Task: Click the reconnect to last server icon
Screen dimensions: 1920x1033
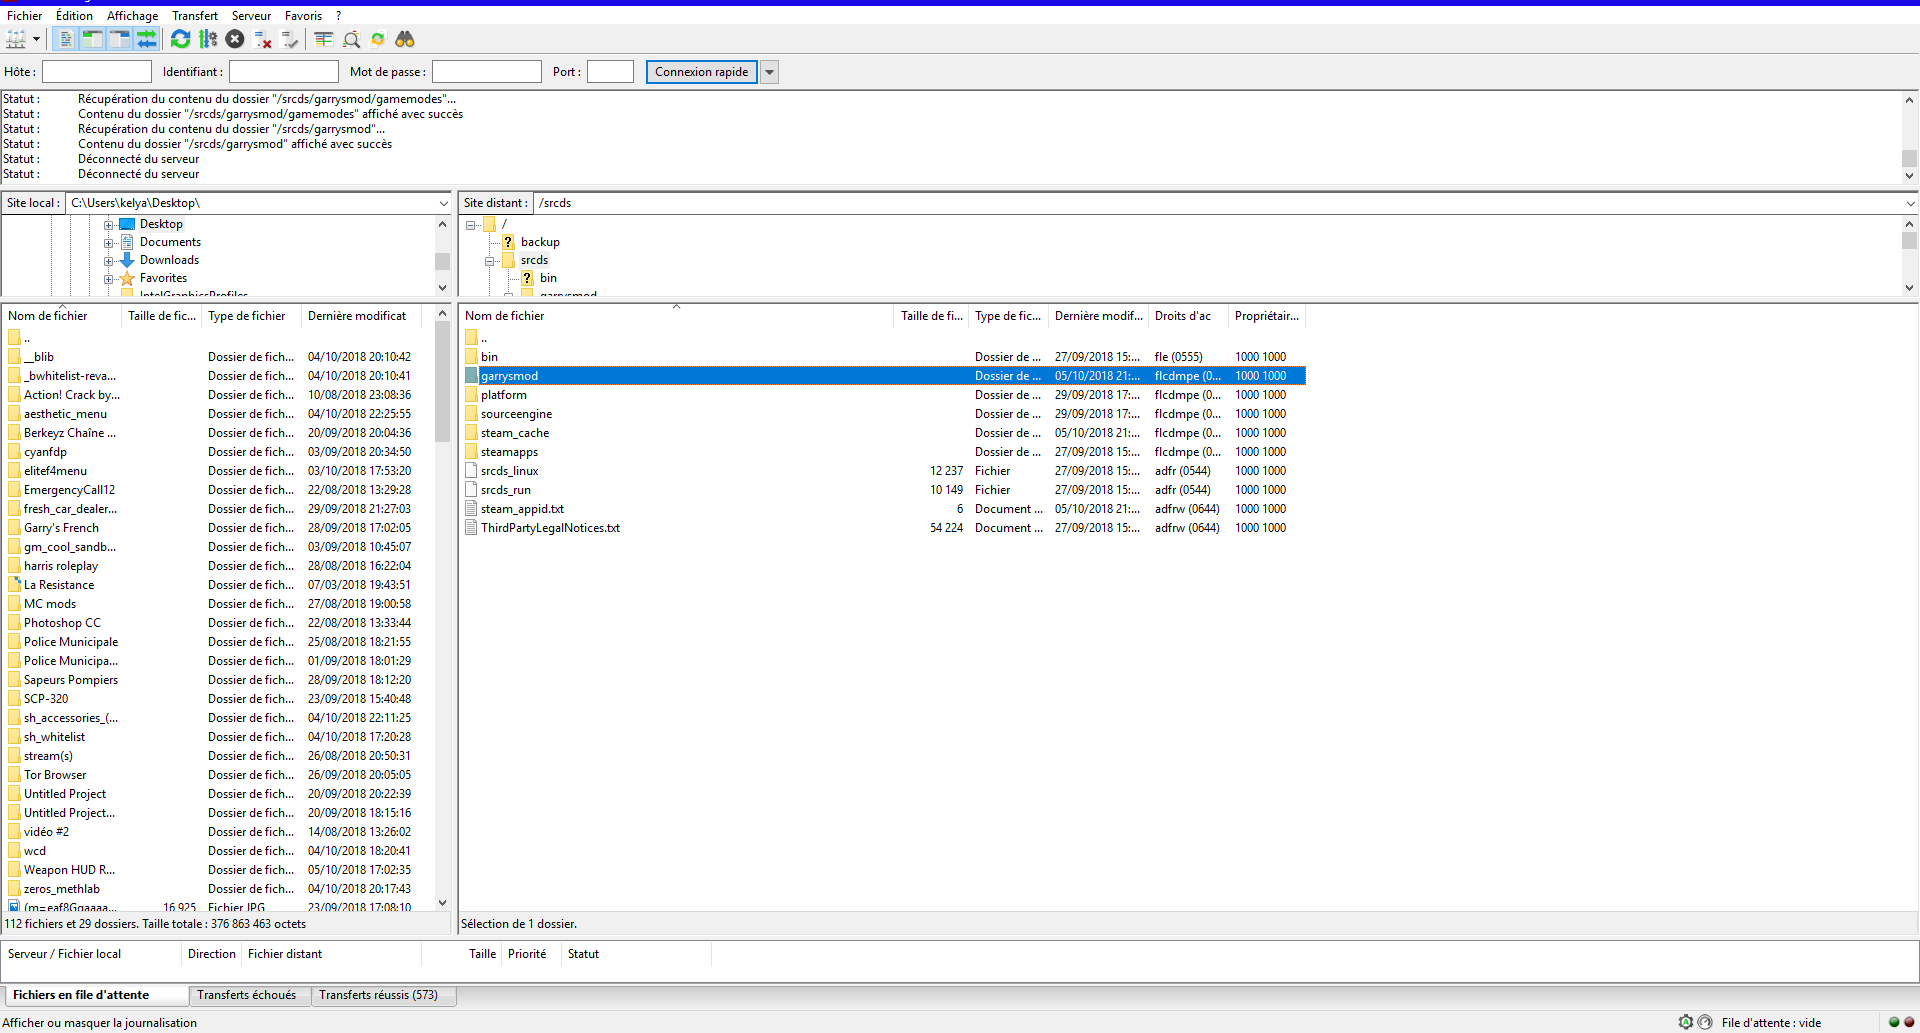Action: [290, 39]
